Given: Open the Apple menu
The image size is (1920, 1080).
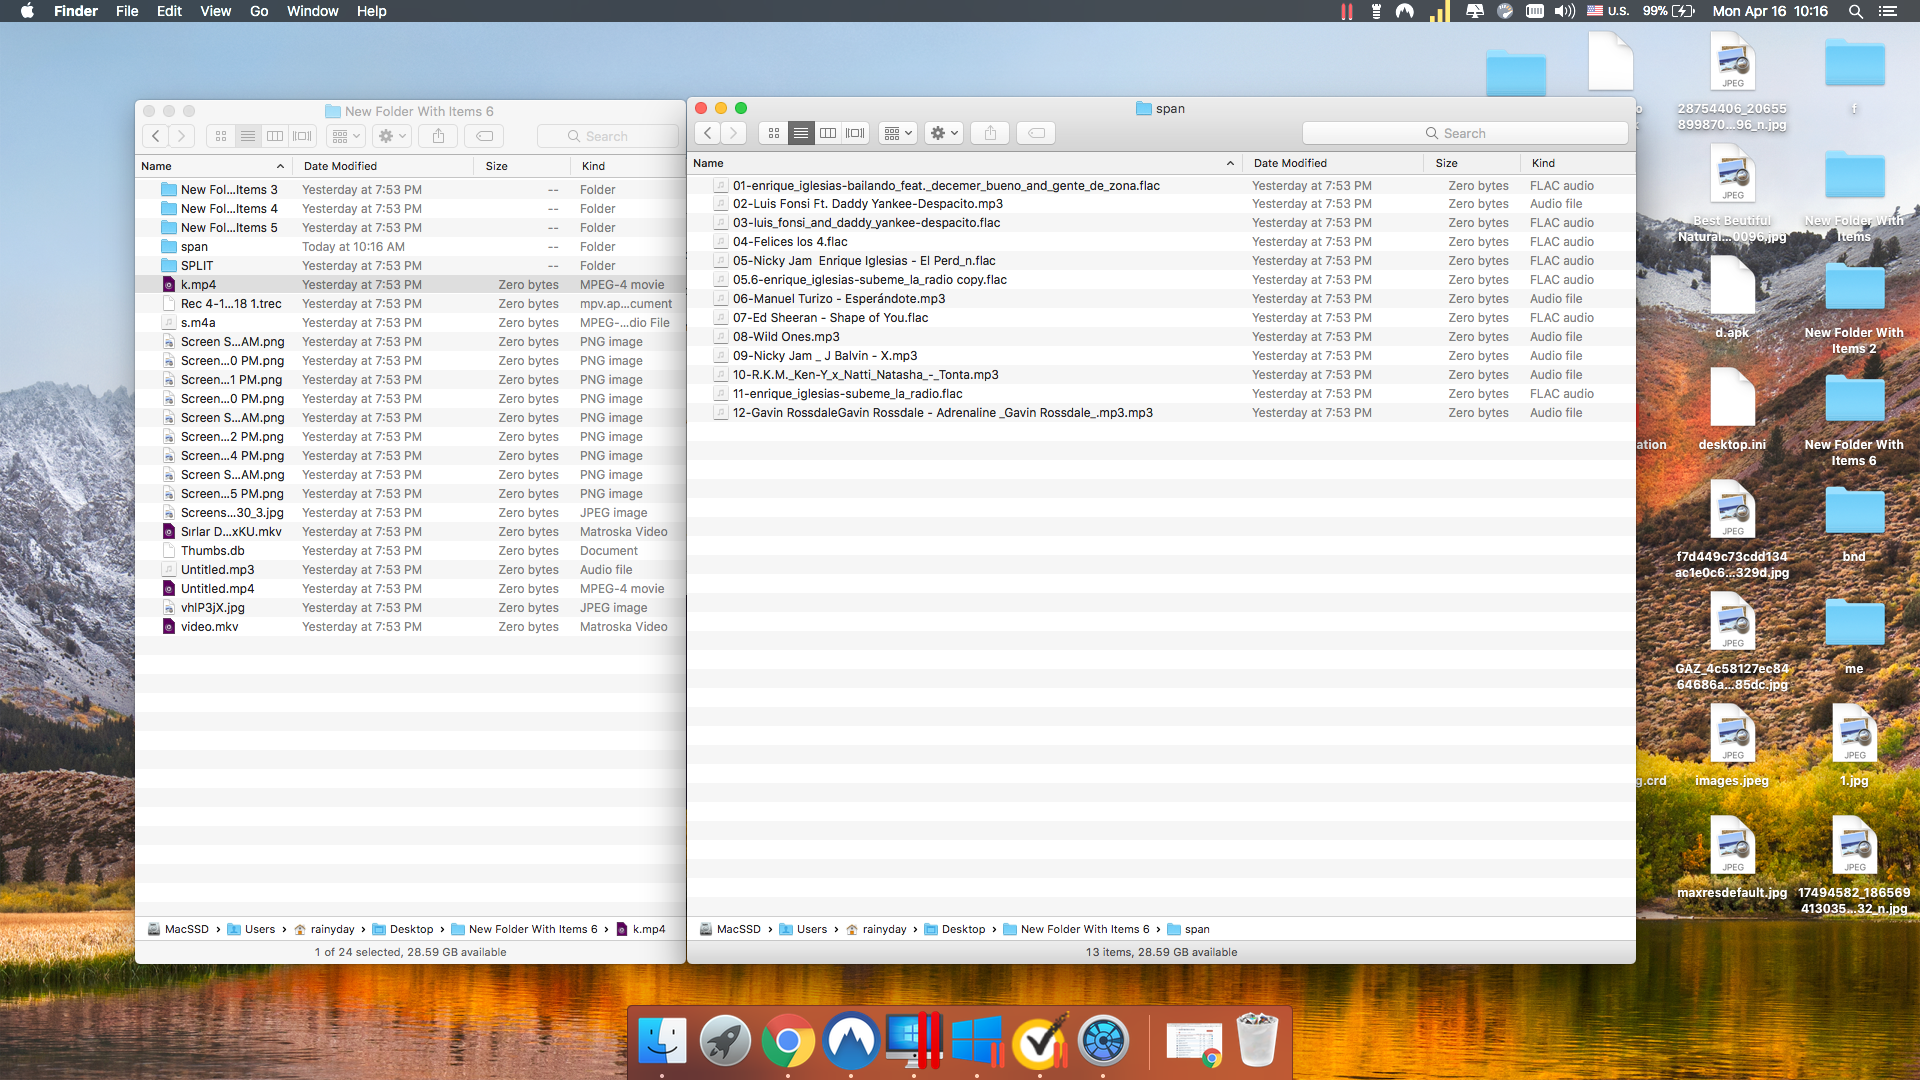Looking at the screenshot, I should 27,11.
